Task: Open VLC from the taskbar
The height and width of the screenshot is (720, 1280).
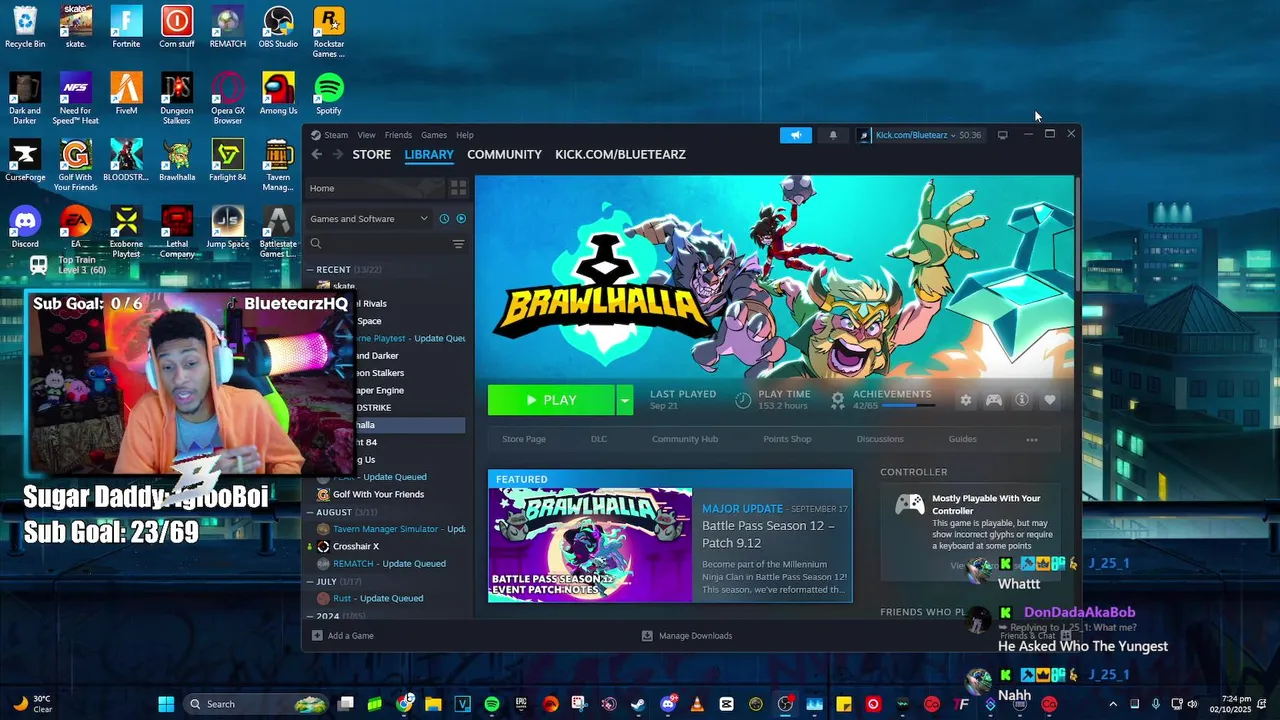Action: click(697, 704)
